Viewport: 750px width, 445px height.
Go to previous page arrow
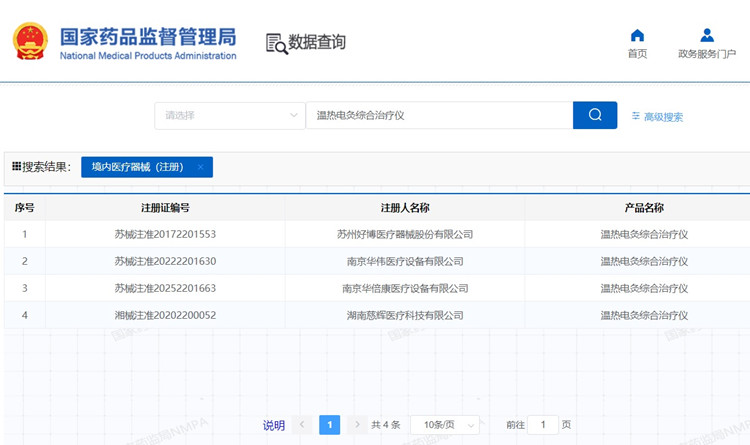302,425
